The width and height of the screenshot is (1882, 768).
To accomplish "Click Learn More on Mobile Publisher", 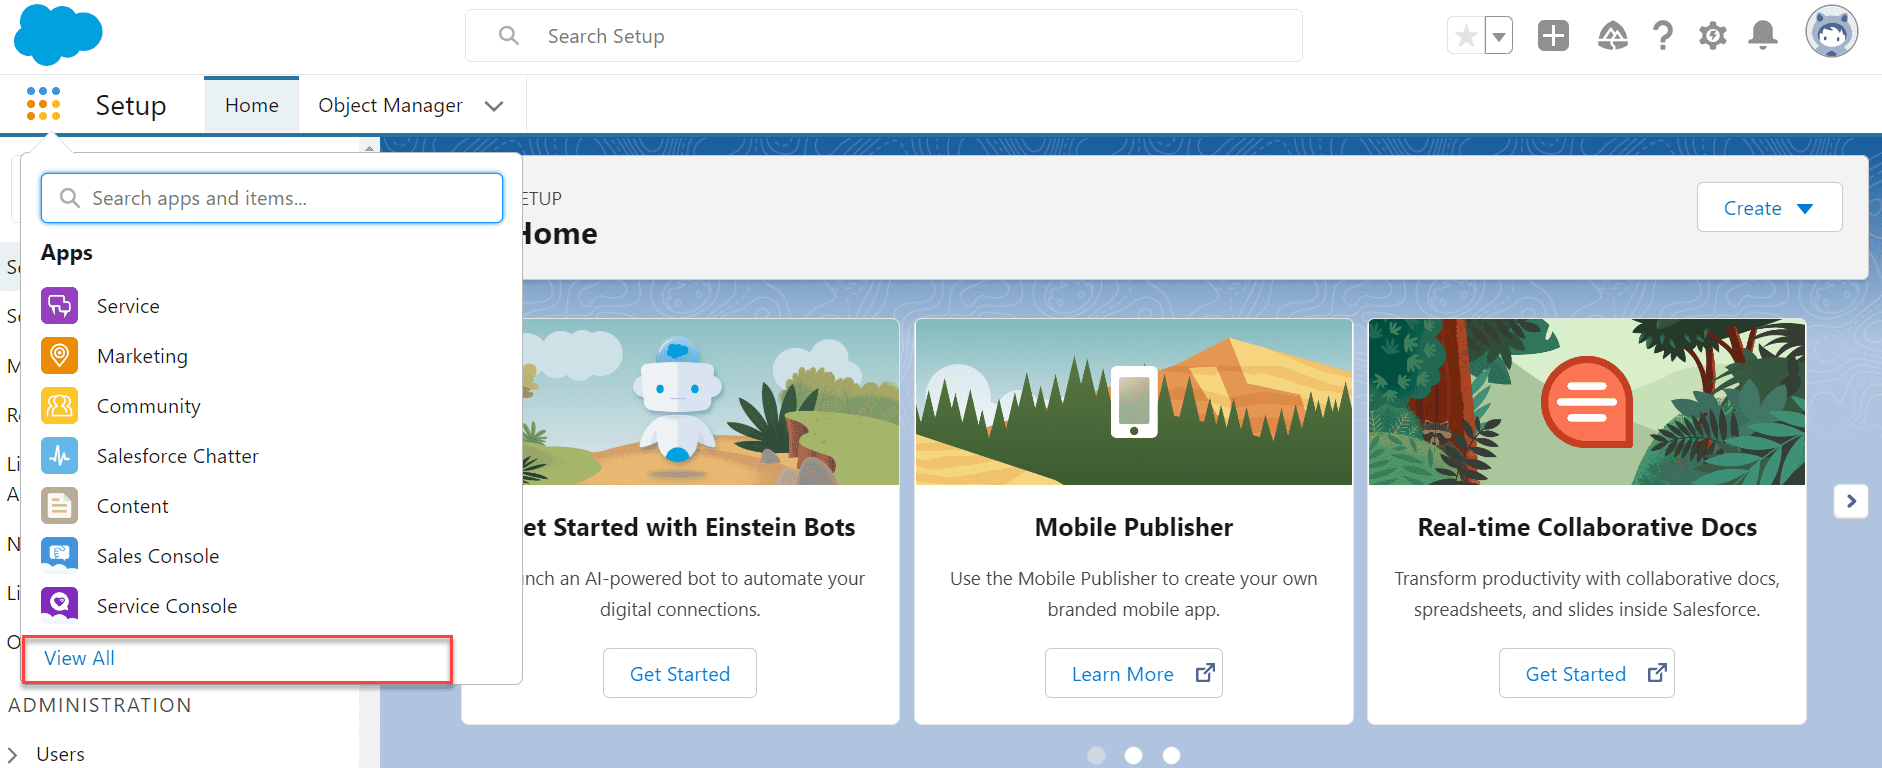I will 1133,673.
